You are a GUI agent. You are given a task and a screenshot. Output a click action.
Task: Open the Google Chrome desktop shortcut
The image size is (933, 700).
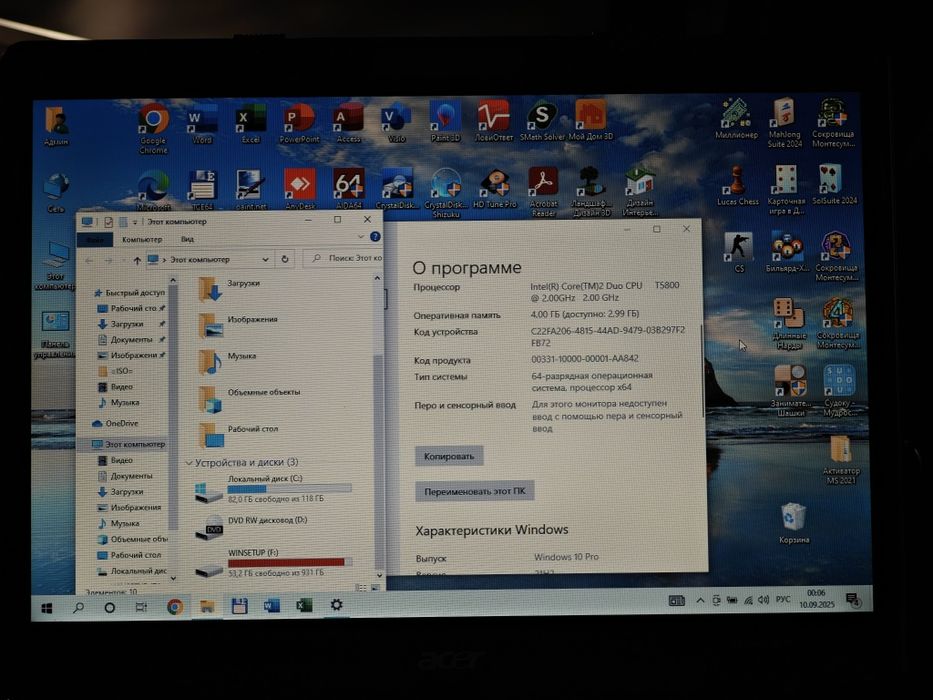click(x=153, y=129)
